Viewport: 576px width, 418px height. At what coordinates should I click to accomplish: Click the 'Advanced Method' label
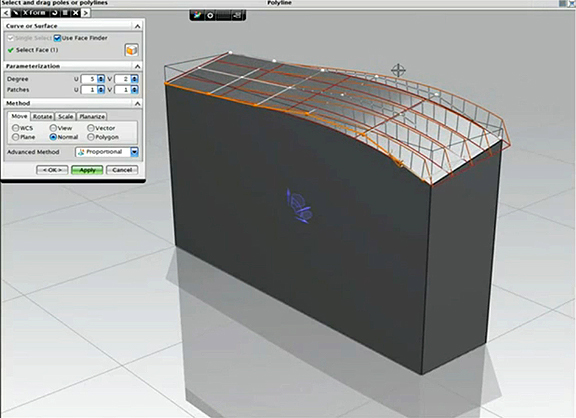click(x=33, y=152)
